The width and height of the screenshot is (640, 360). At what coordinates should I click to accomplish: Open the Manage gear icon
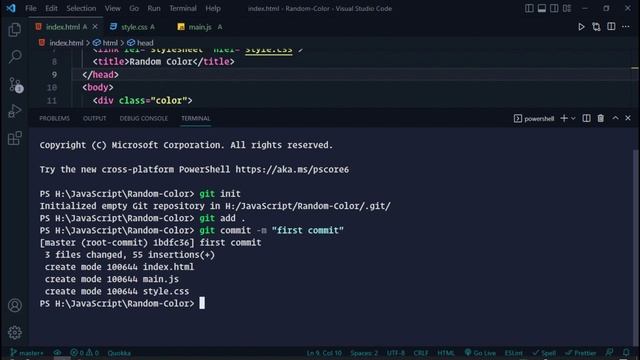(x=15, y=333)
